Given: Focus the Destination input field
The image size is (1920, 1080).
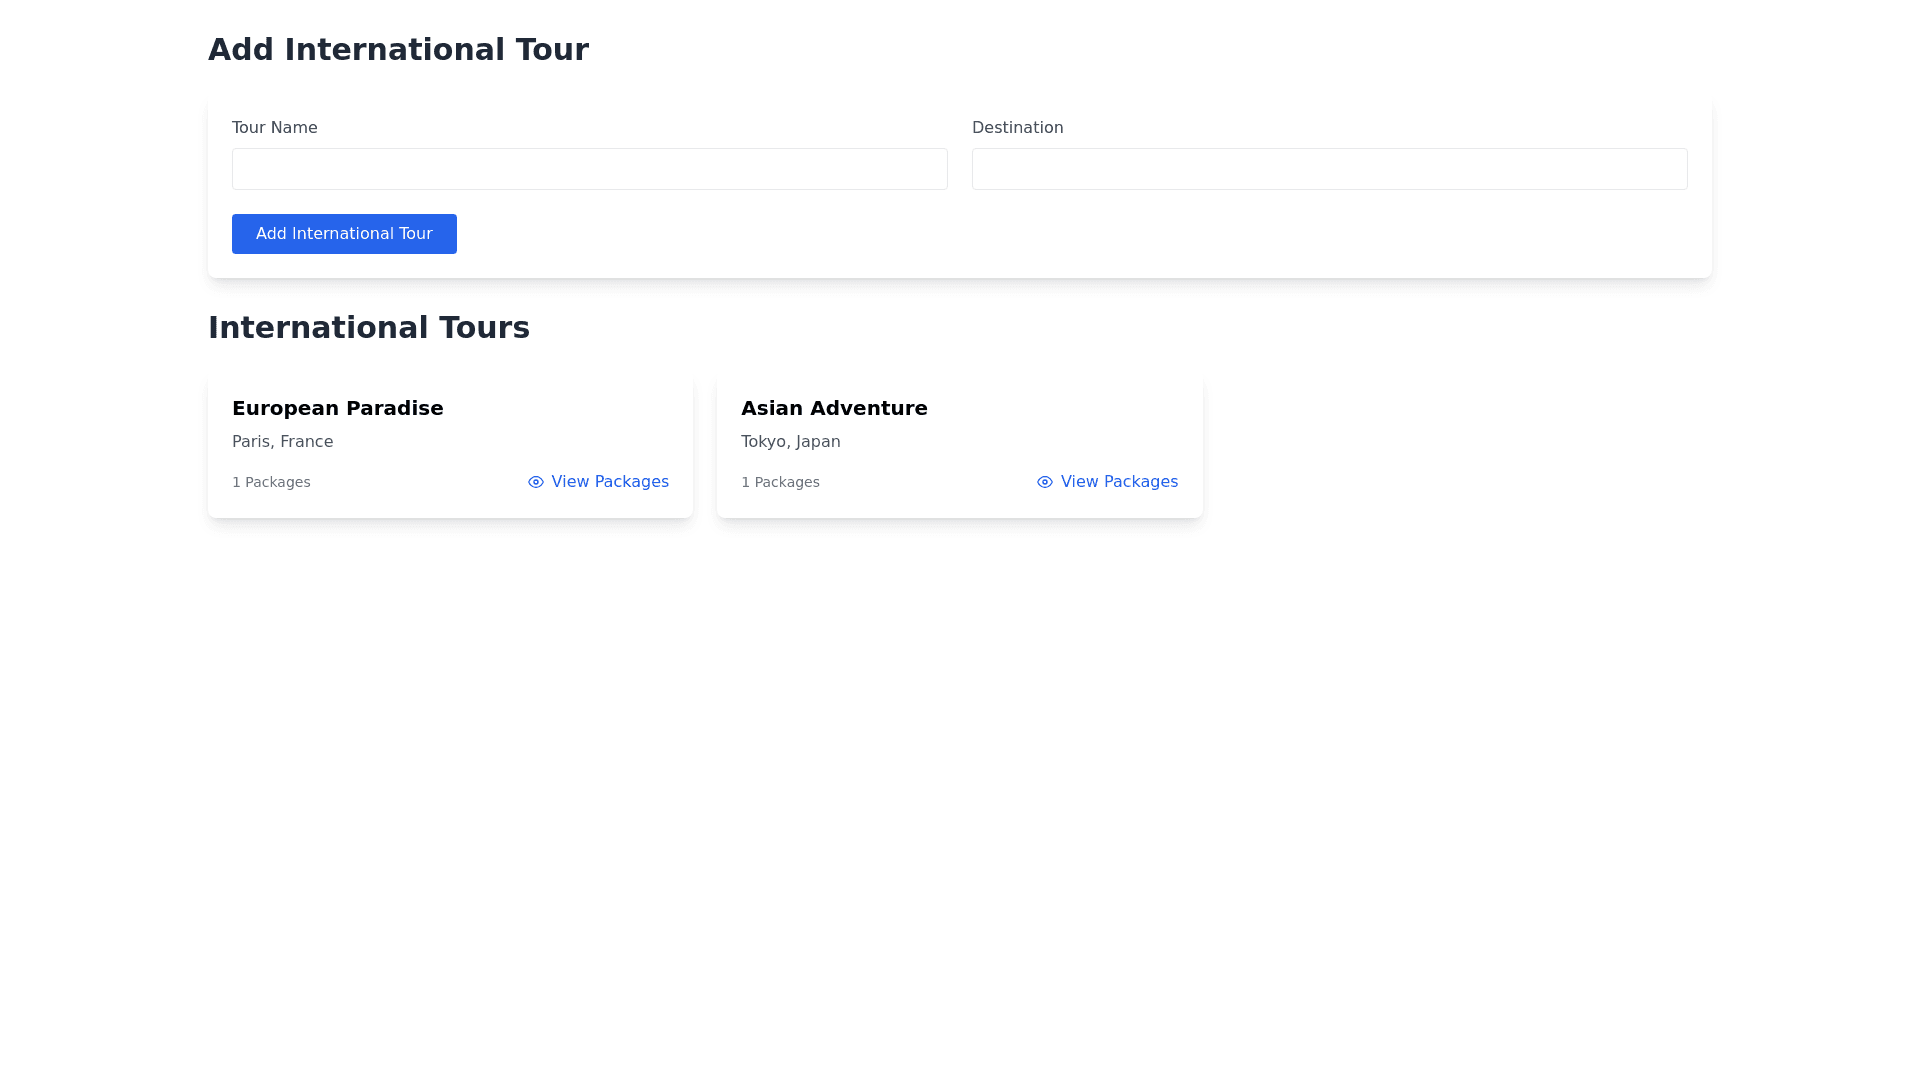Looking at the screenshot, I should point(1329,169).
